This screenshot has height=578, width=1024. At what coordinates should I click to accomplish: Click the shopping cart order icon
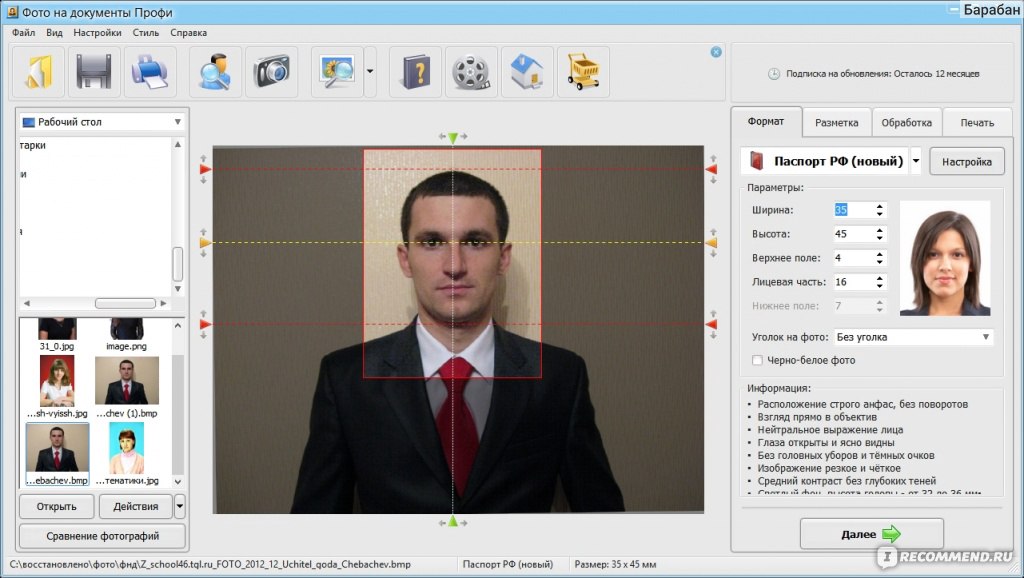[x=583, y=72]
